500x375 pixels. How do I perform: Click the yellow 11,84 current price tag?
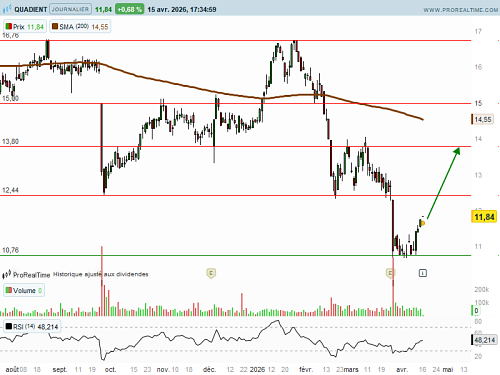pos(484,217)
